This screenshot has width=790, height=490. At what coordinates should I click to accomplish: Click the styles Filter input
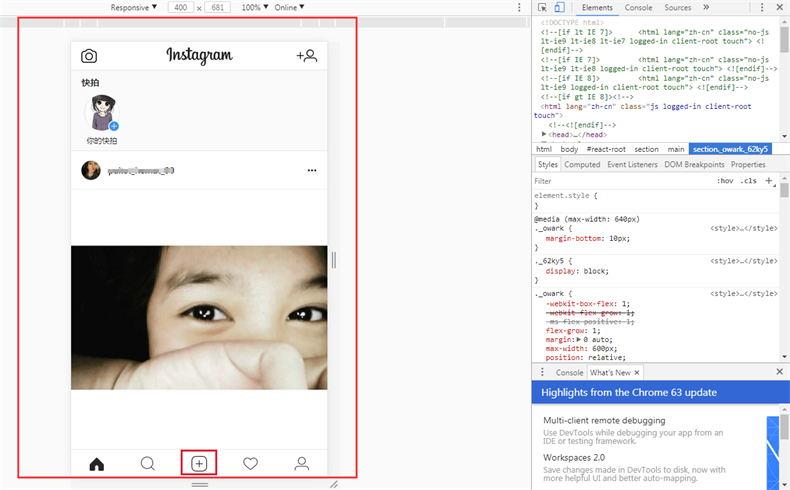click(622, 181)
